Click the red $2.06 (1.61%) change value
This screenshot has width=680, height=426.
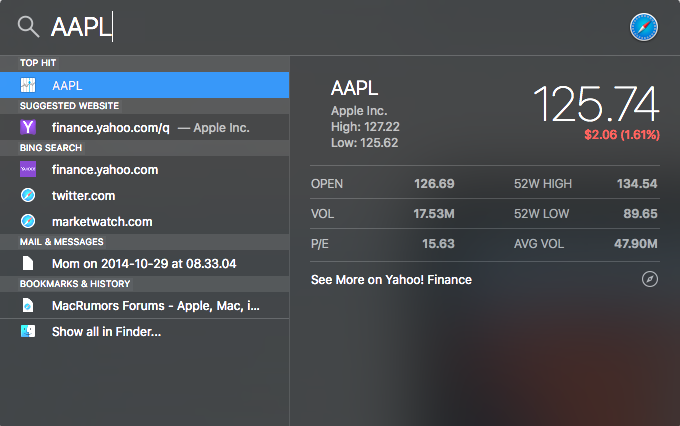coord(622,134)
